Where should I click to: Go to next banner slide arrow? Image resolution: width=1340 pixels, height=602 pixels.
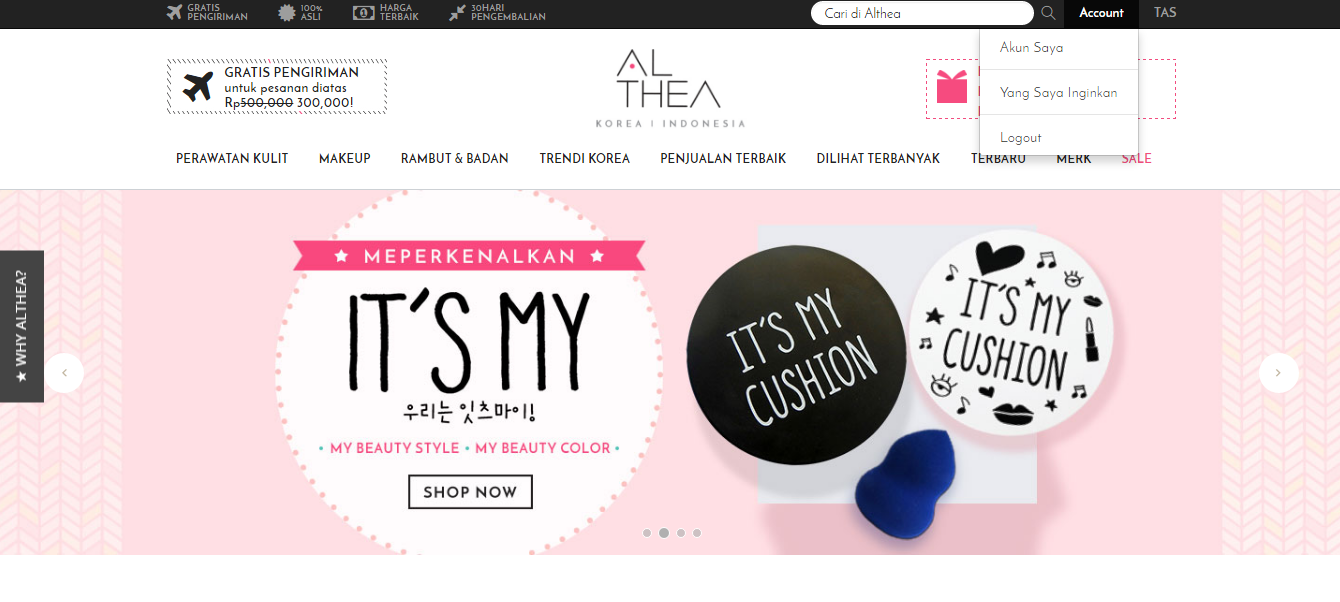pos(1278,373)
